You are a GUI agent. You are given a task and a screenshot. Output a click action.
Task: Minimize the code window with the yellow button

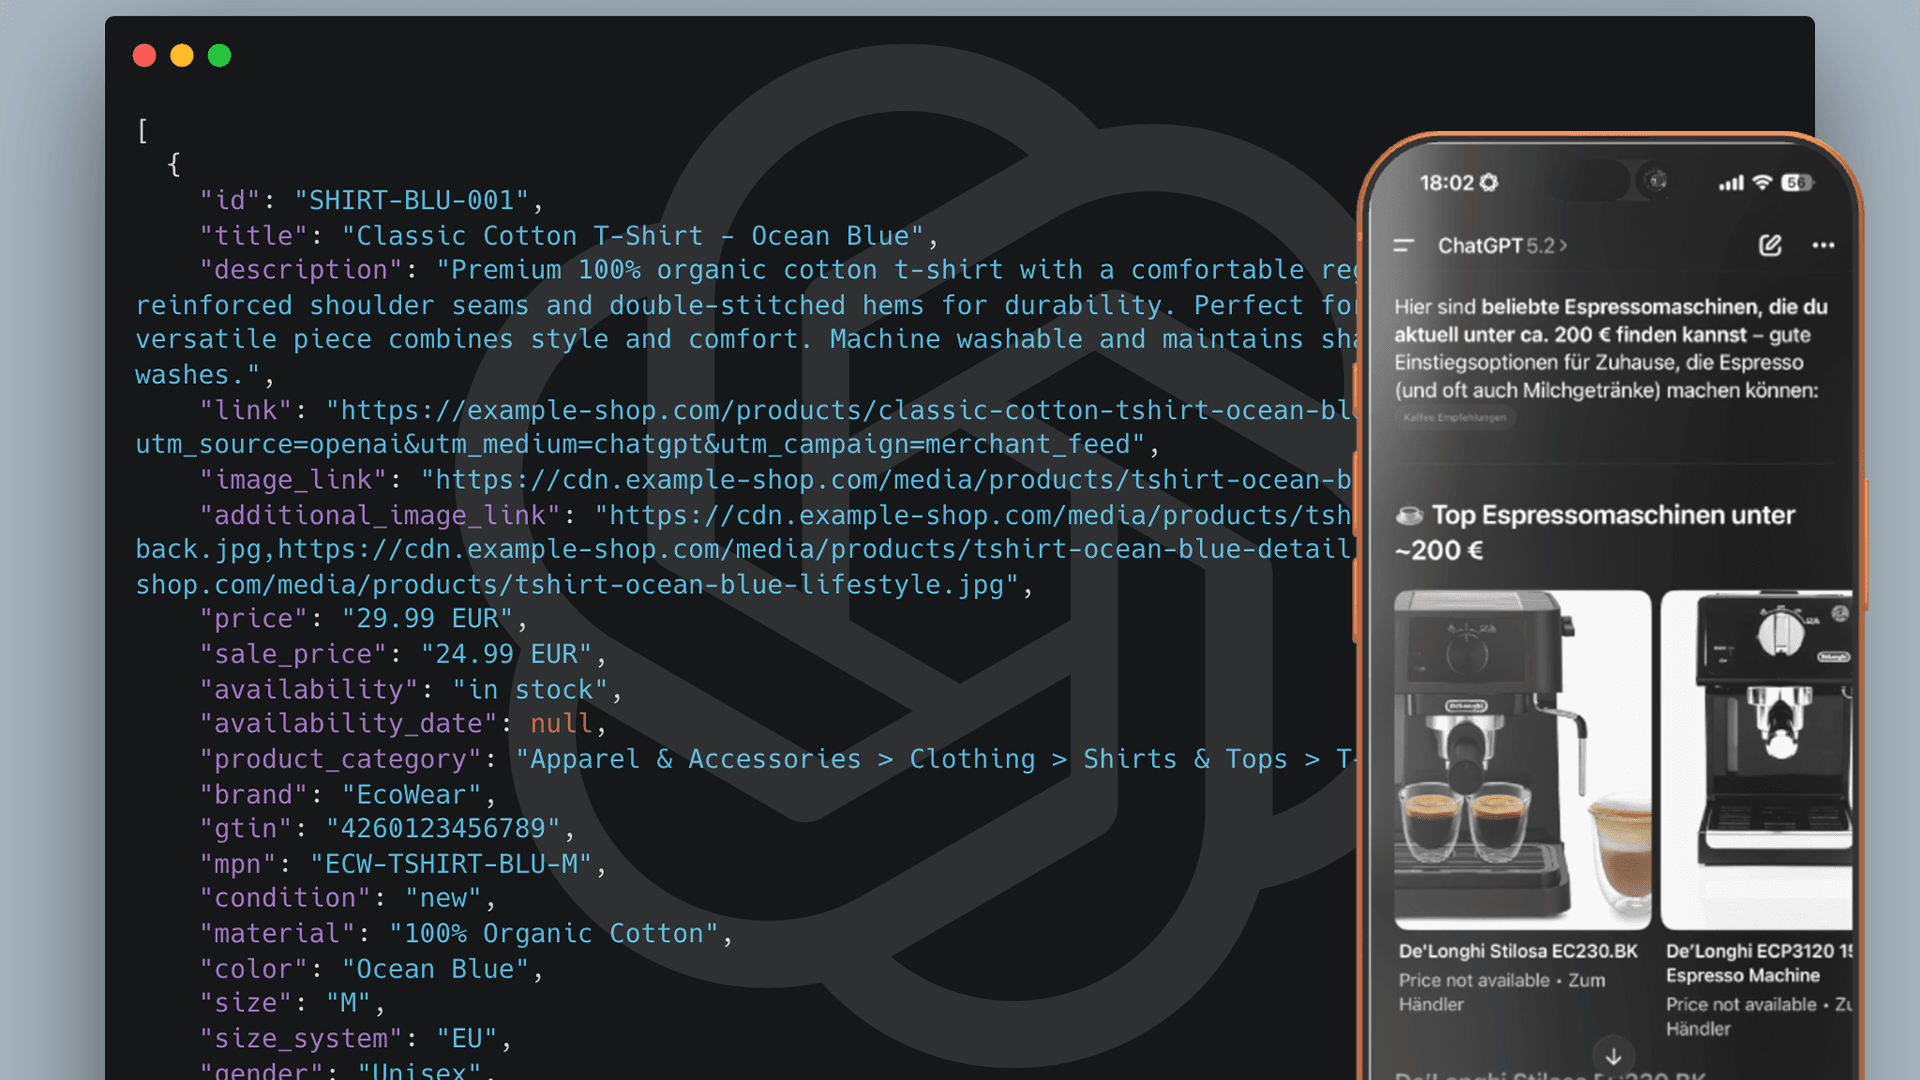pos(182,55)
